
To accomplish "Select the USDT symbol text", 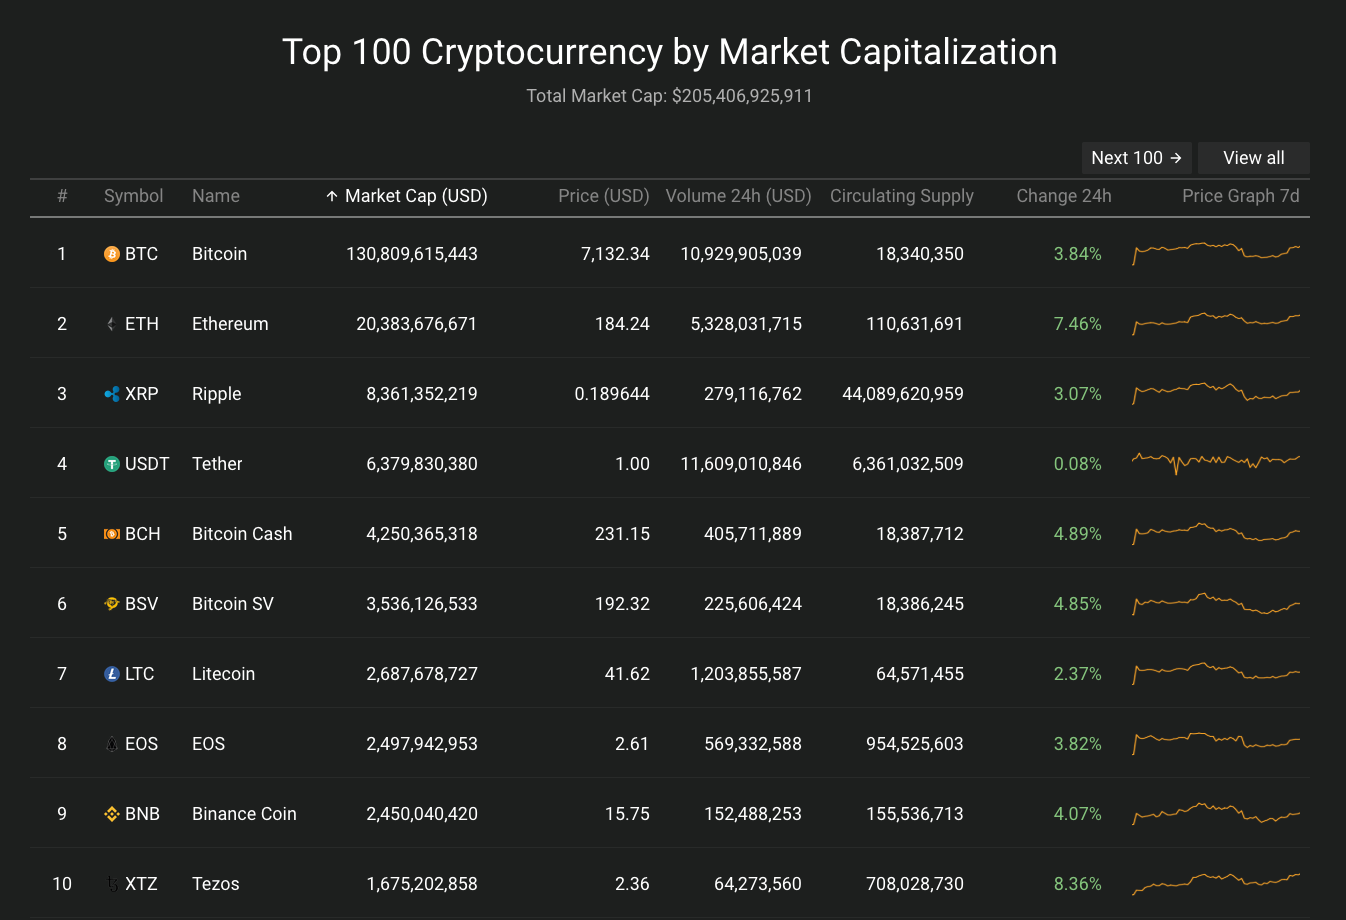I will (147, 464).
